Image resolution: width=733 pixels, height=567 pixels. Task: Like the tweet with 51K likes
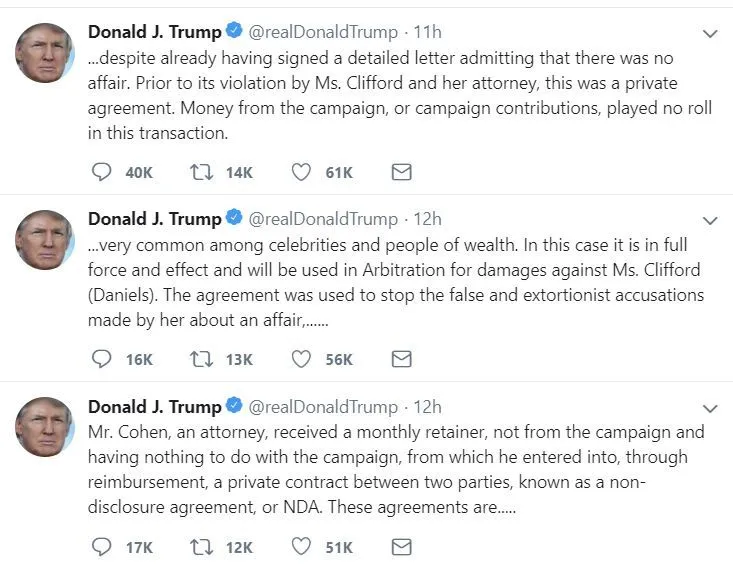coord(301,547)
